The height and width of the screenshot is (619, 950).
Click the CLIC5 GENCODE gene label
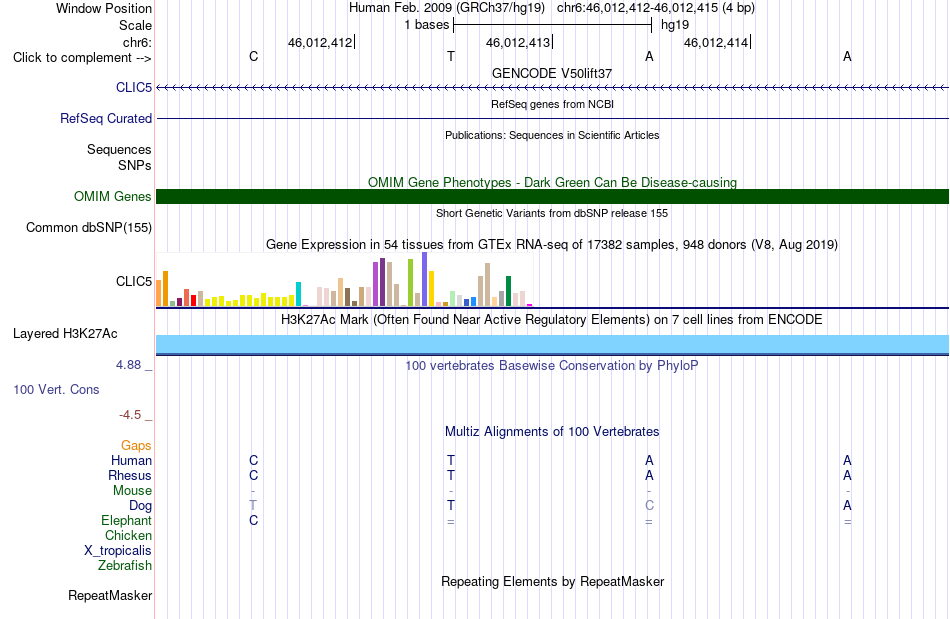point(134,87)
